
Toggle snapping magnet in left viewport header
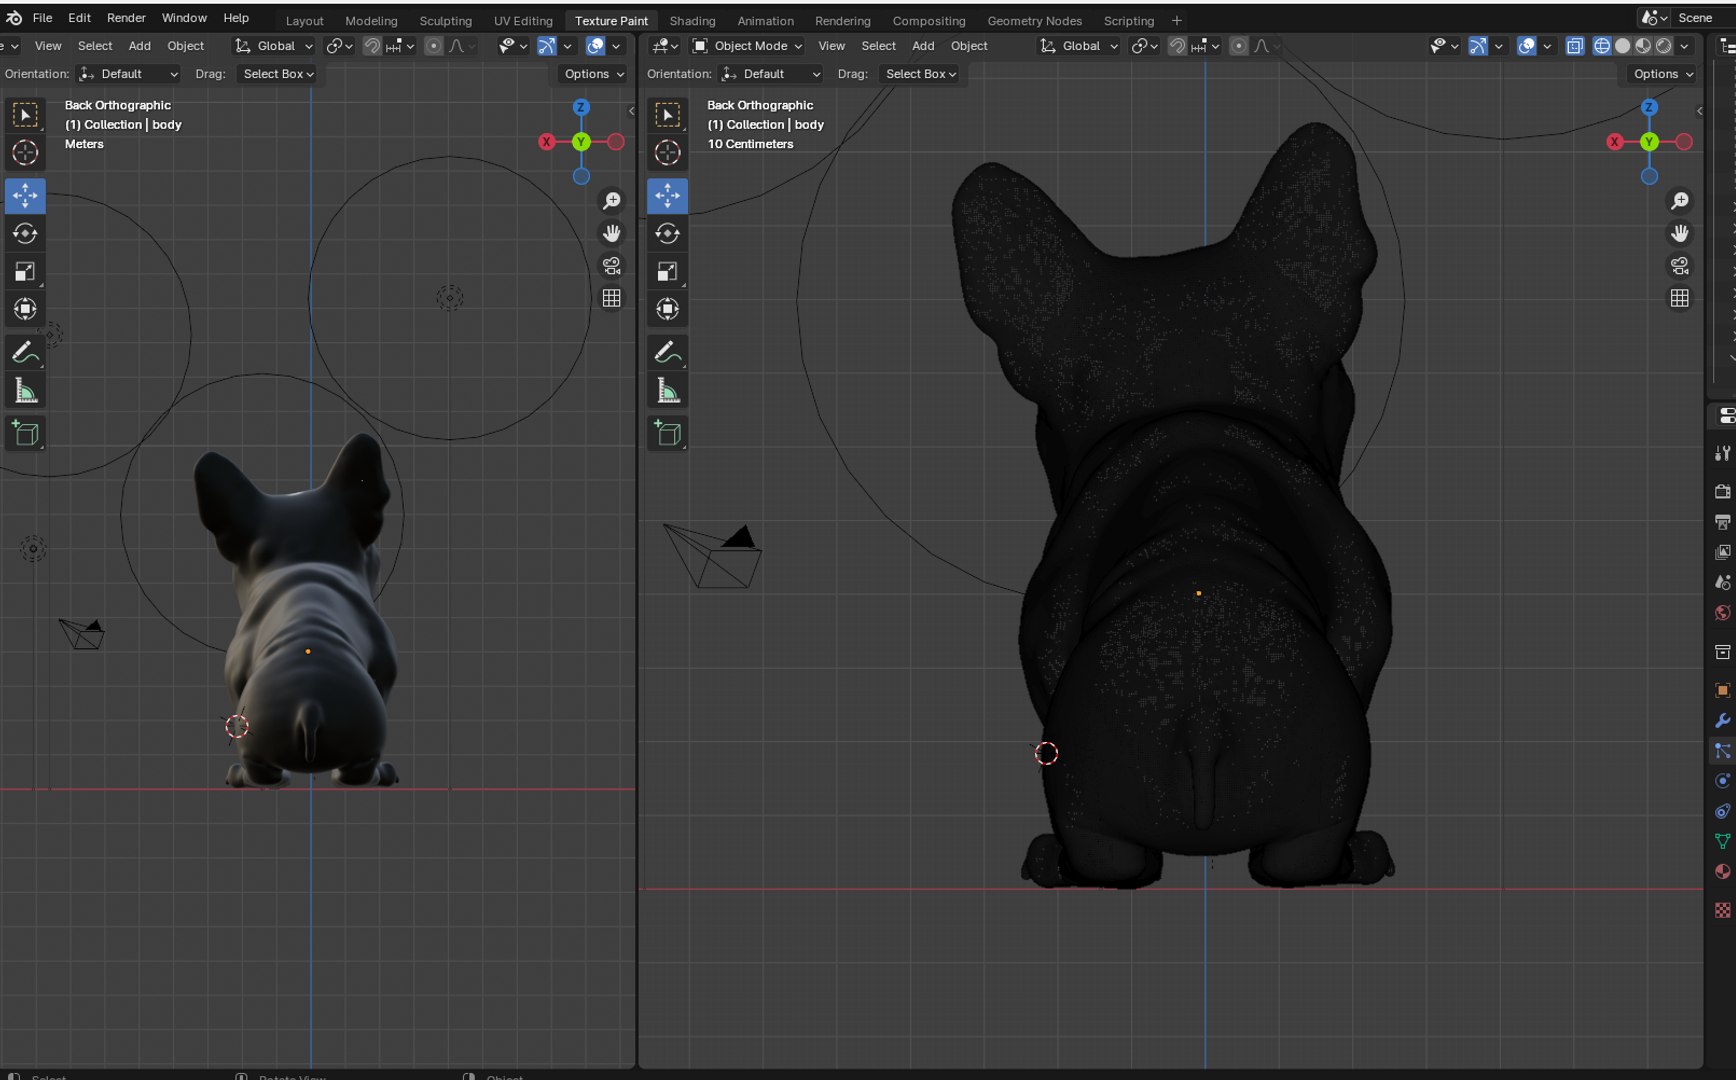(x=372, y=46)
